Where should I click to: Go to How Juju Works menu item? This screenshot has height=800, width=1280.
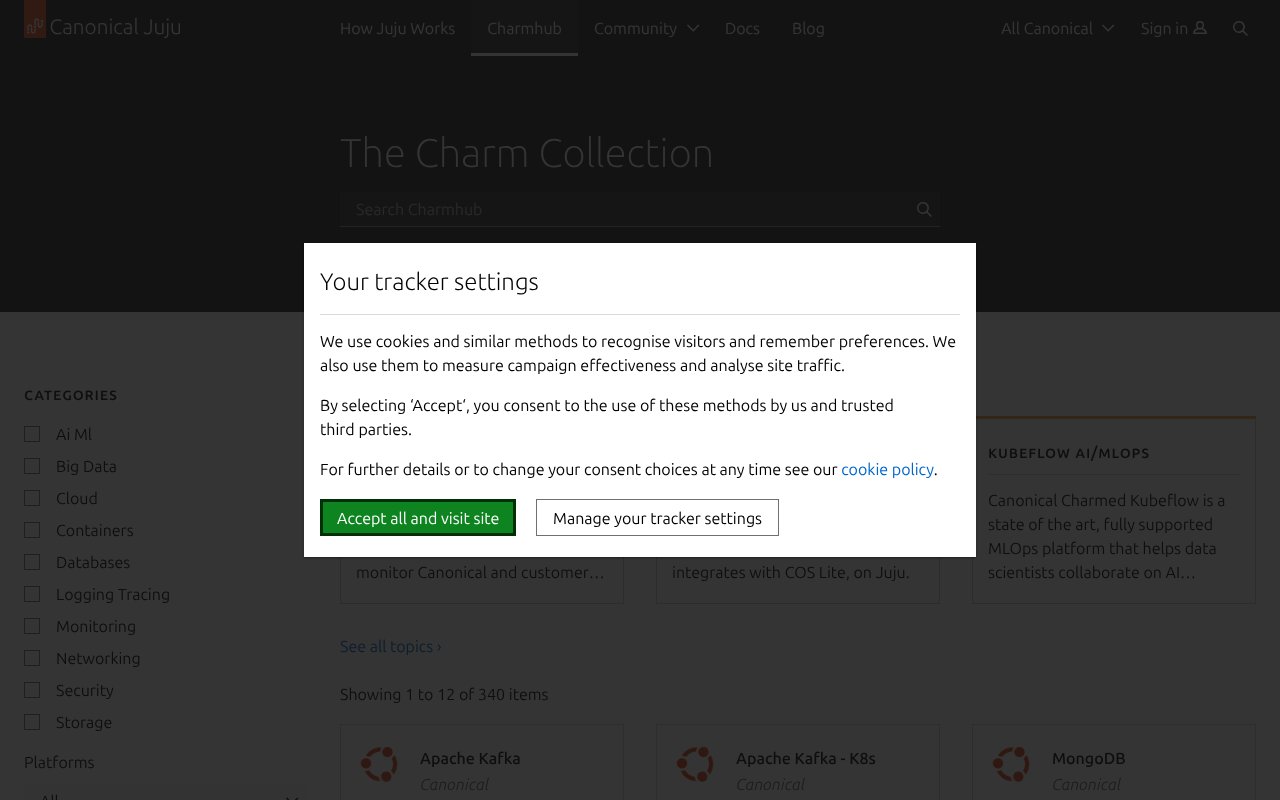pyautogui.click(x=397, y=28)
